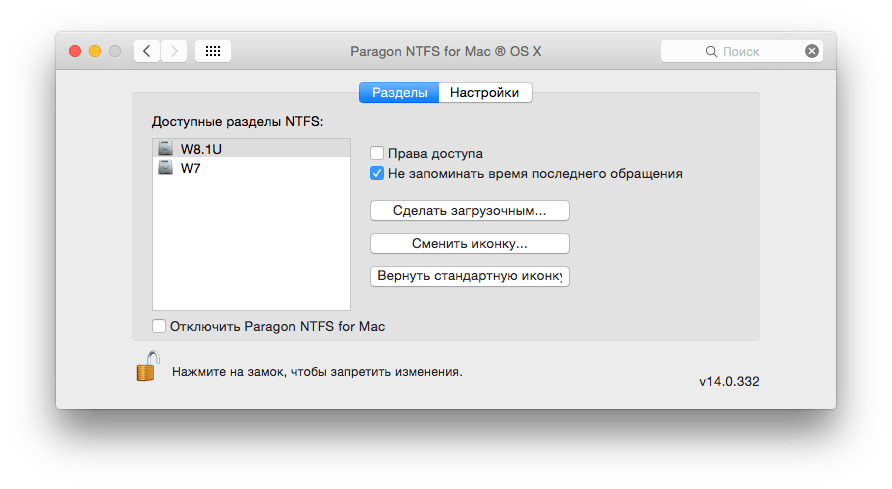Viewport: 892px width, 489px height.
Task: Clear the search field with X icon
Action: tap(812, 51)
